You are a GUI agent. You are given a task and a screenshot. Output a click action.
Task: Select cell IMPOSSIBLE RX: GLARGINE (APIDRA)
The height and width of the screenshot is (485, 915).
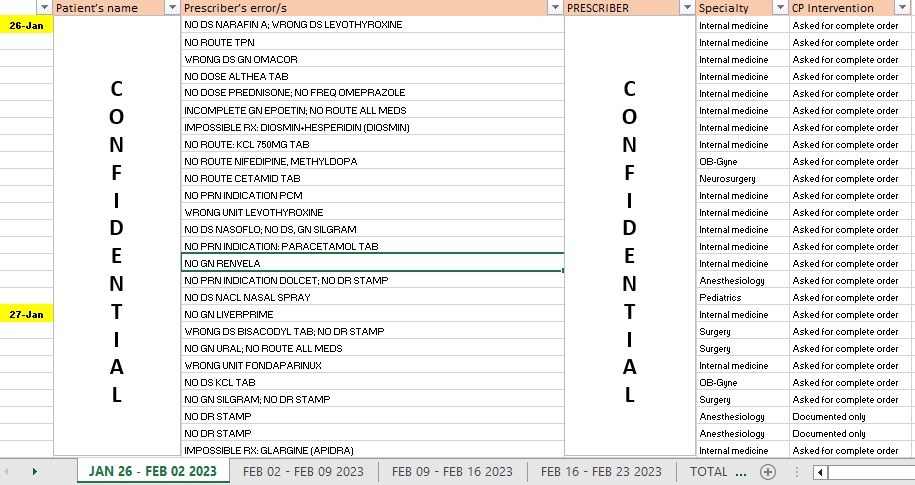372,450
